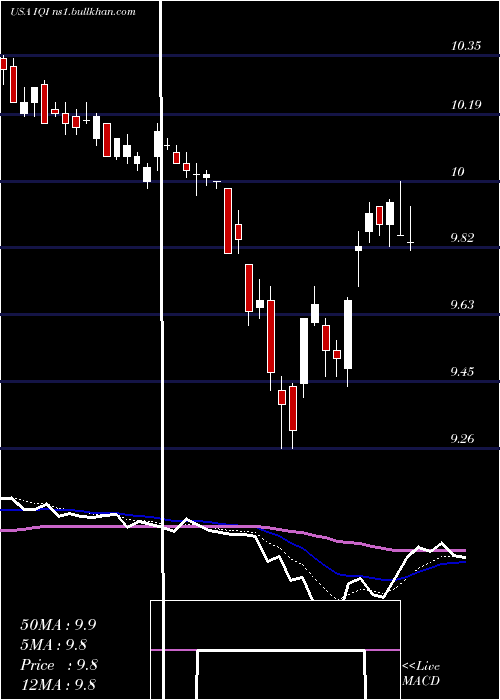Click the '50MA : 9.9' readout
Image resolution: width=500 pixels, height=700 pixels.
[58, 625]
